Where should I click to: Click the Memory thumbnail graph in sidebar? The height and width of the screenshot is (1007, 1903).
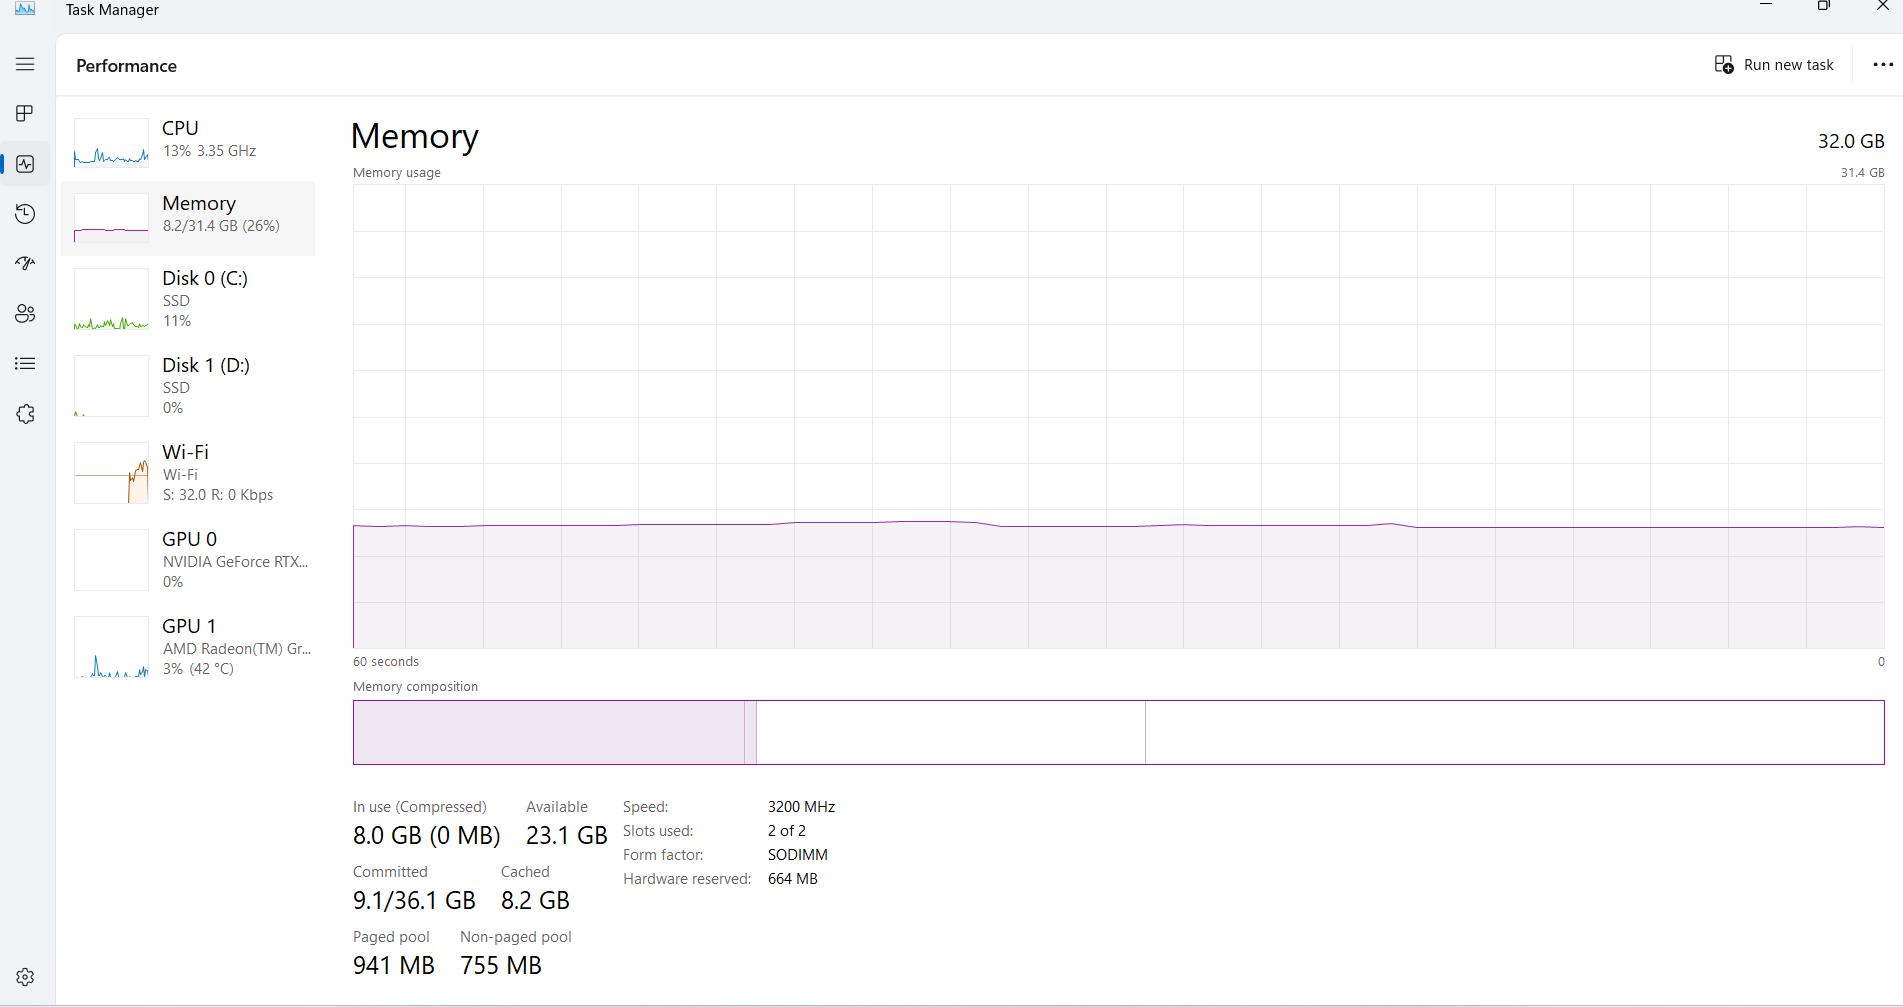(x=111, y=218)
